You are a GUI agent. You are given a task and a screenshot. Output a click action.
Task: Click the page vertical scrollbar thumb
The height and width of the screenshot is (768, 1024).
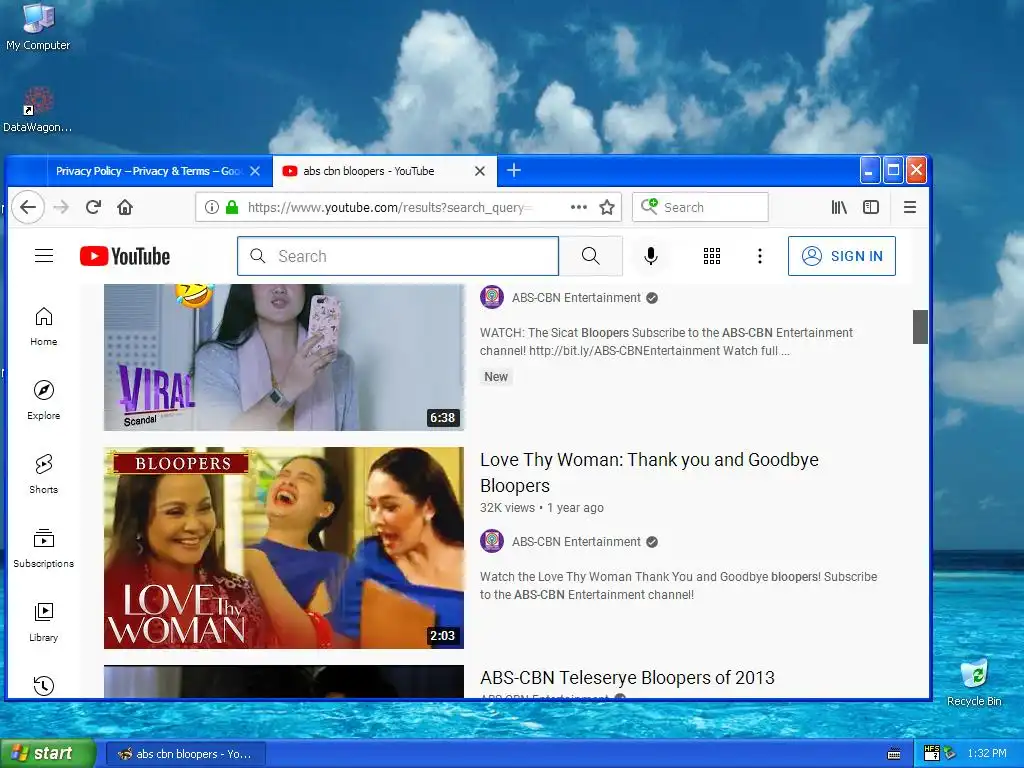[920, 327]
